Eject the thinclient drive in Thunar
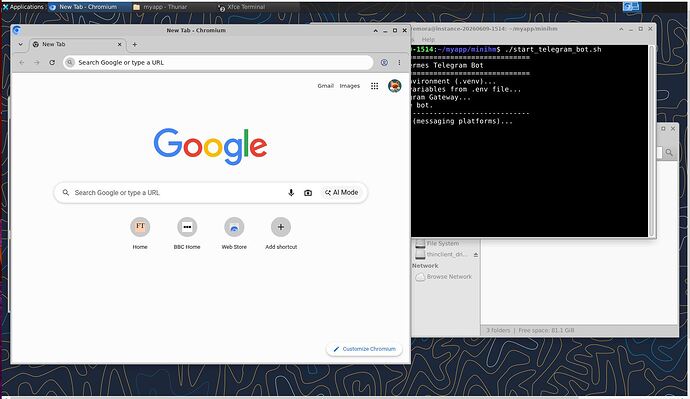 click(x=476, y=255)
